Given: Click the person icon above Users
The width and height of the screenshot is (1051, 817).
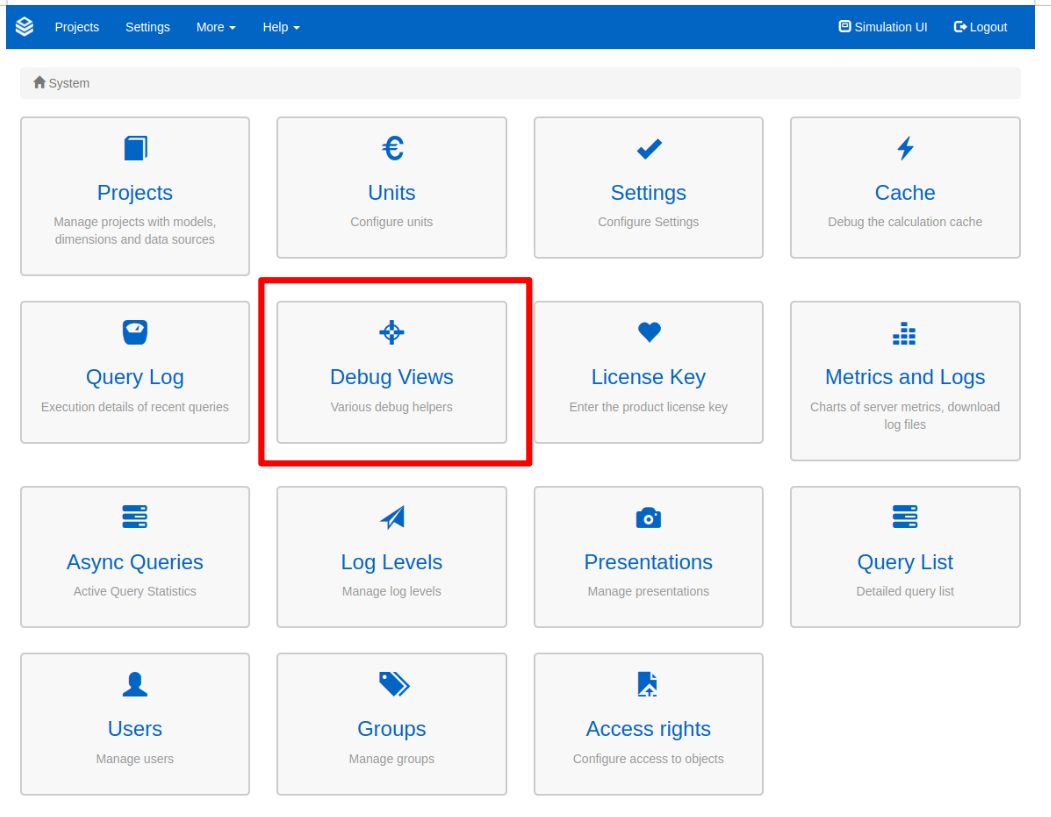Looking at the screenshot, I should [135, 684].
